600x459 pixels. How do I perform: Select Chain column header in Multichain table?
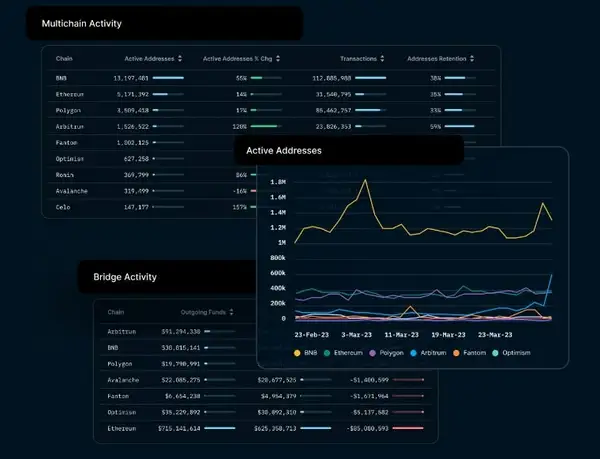pos(64,59)
